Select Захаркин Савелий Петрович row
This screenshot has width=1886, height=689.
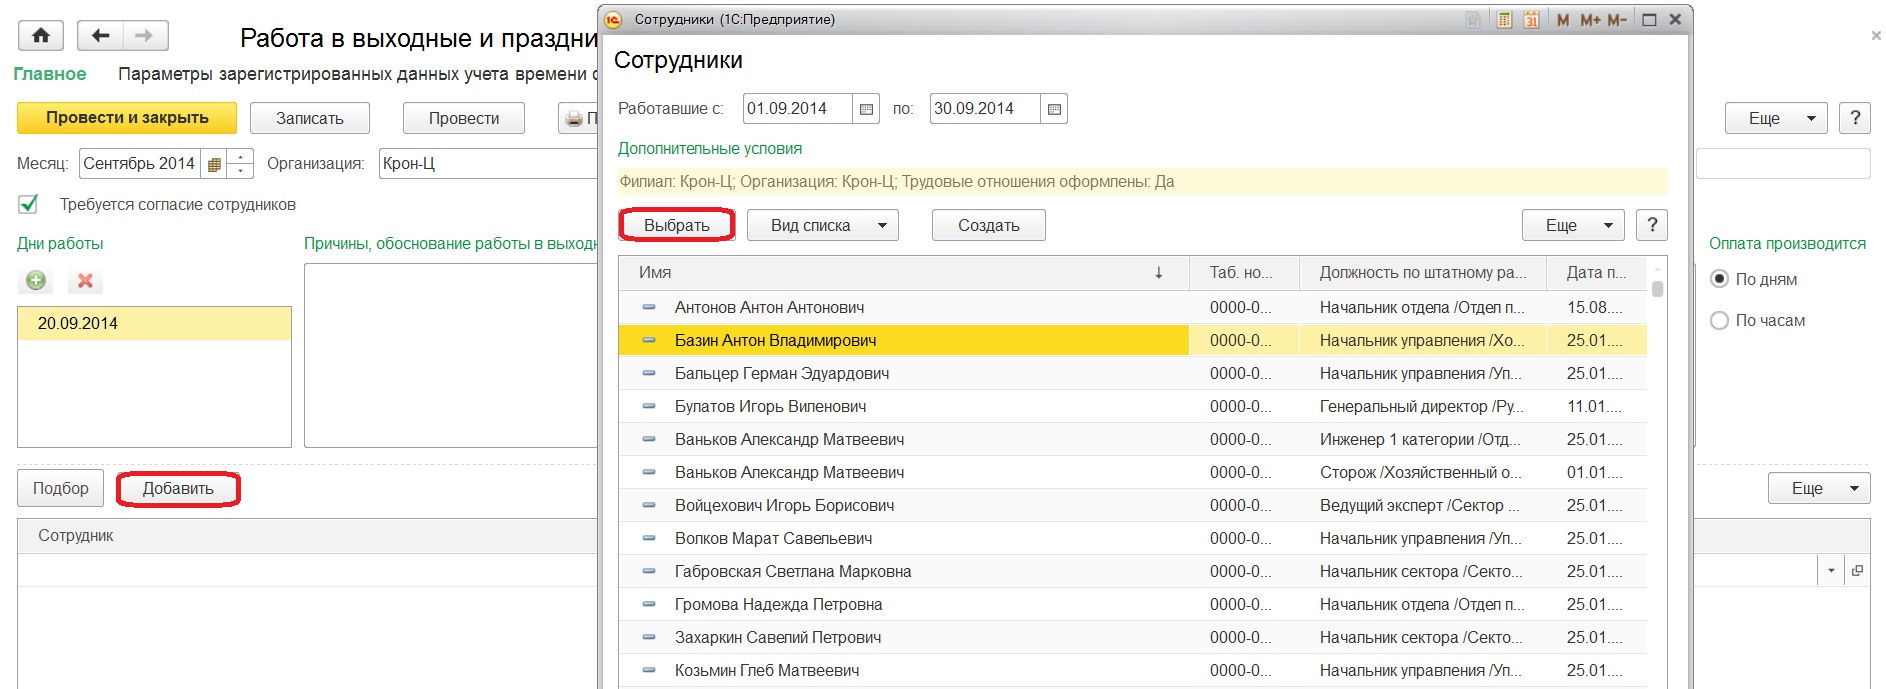(1132, 638)
